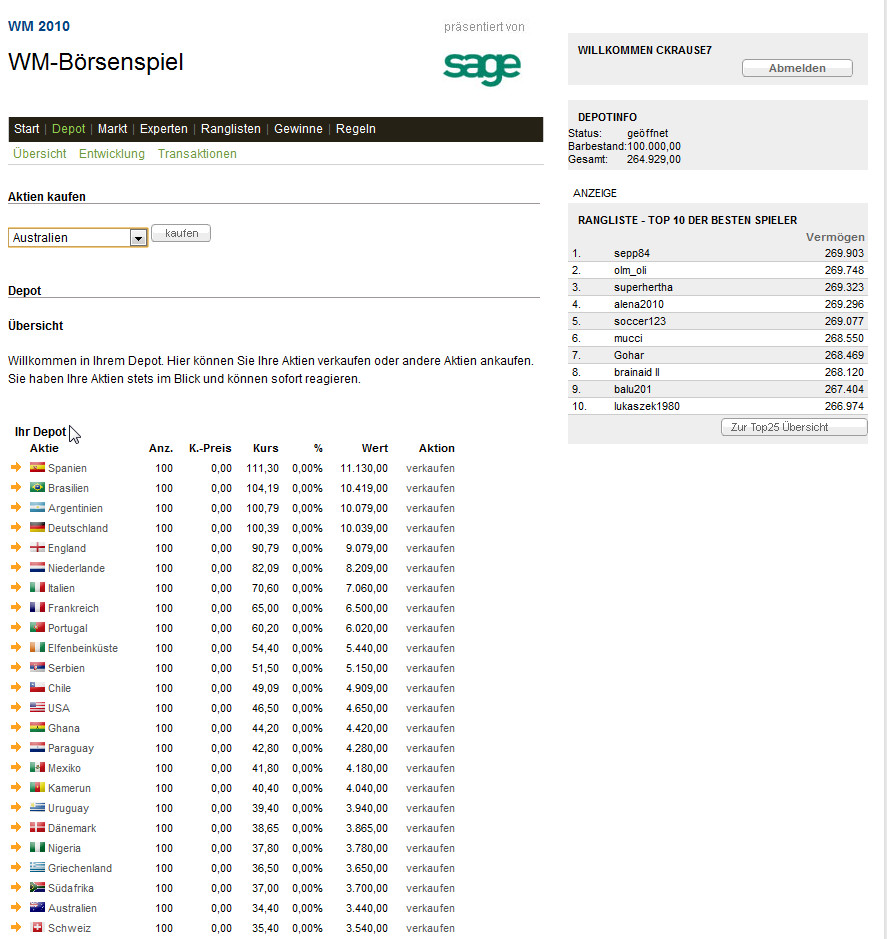This screenshot has height=939, width=887.
Task: Click the Nigeria flag icon
Action: click(37, 847)
